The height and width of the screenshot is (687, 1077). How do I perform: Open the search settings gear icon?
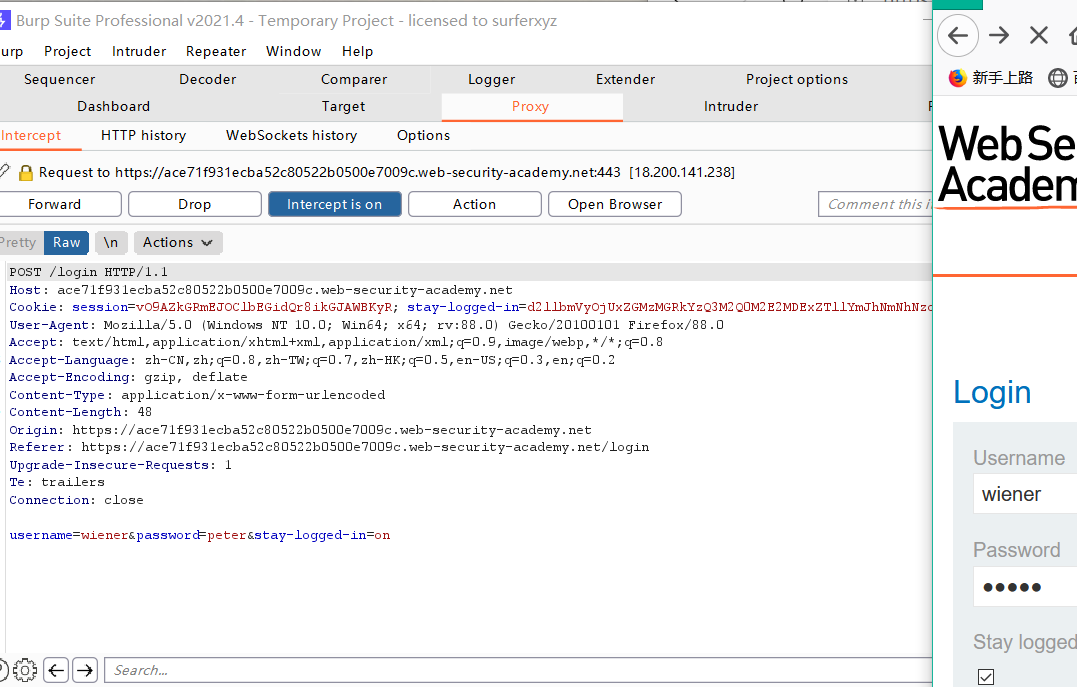click(25, 670)
